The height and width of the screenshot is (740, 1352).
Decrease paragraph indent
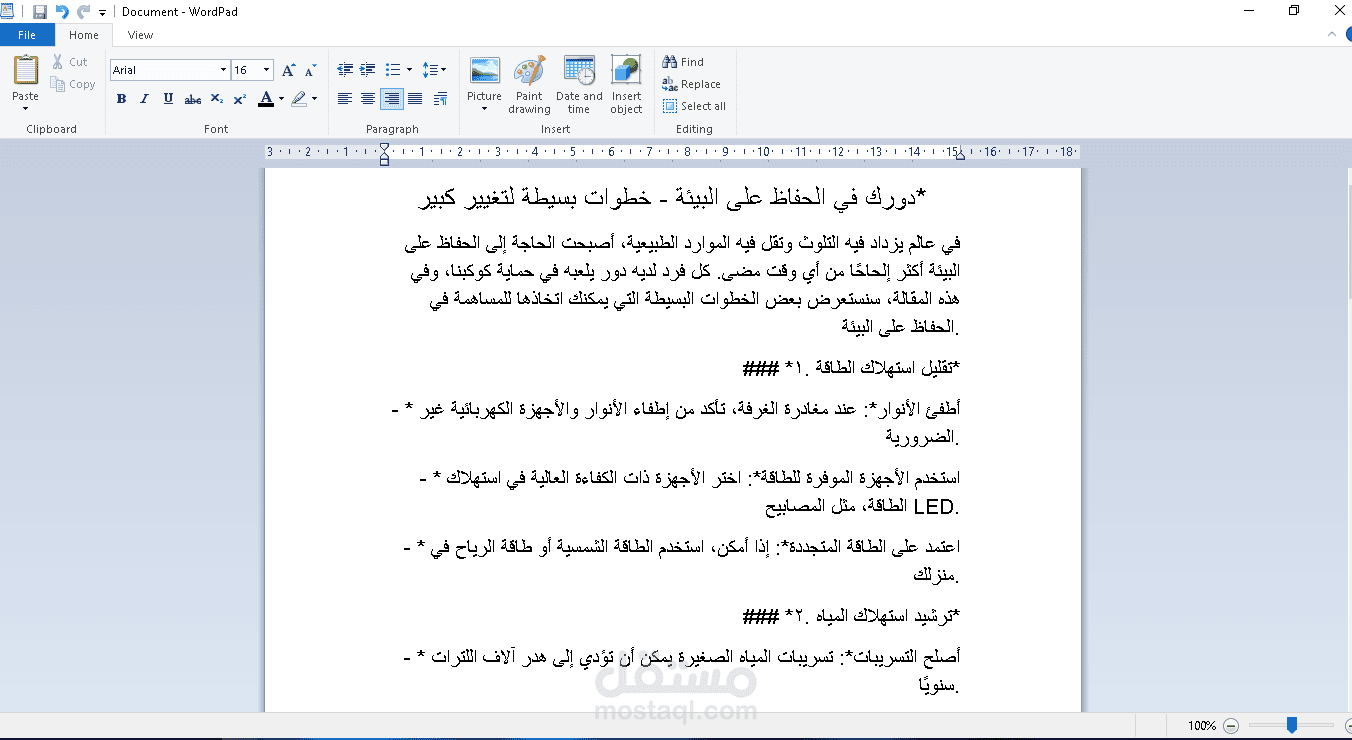coord(346,70)
